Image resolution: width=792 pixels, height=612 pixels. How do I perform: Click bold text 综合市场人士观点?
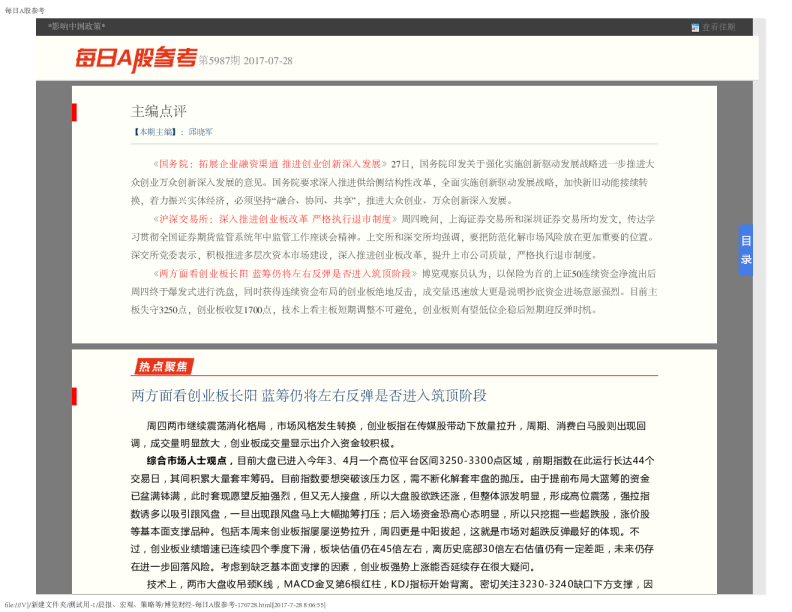pyautogui.click(x=186, y=461)
